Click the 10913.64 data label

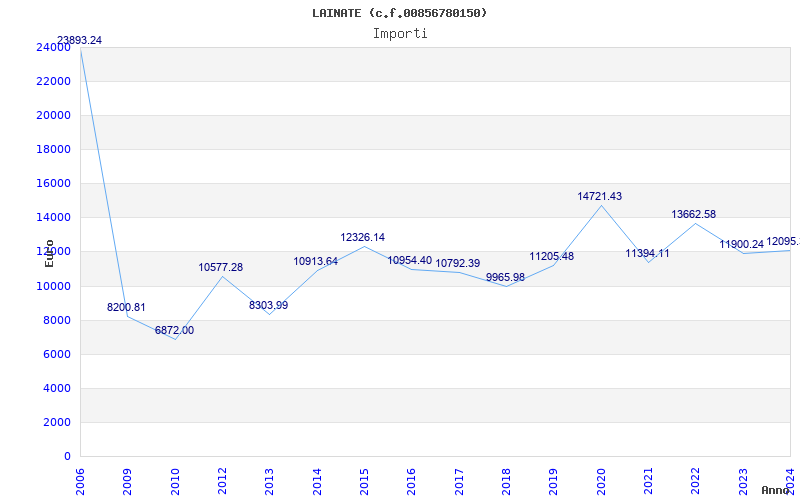[x=315, y=261]
